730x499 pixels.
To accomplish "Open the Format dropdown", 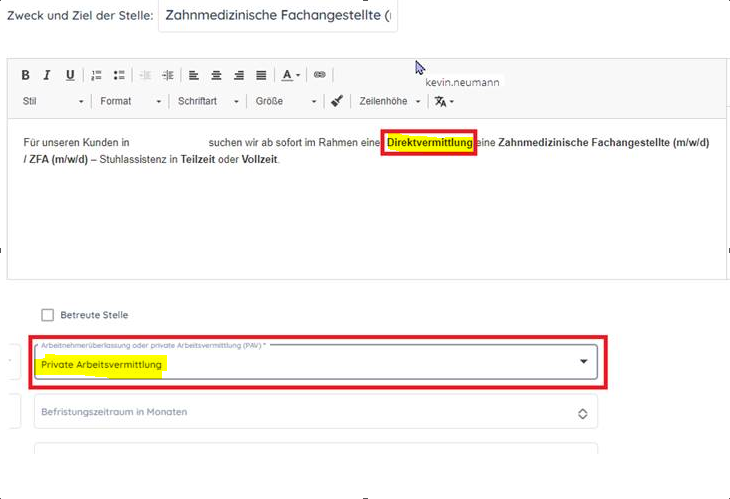I will [130, 101].
